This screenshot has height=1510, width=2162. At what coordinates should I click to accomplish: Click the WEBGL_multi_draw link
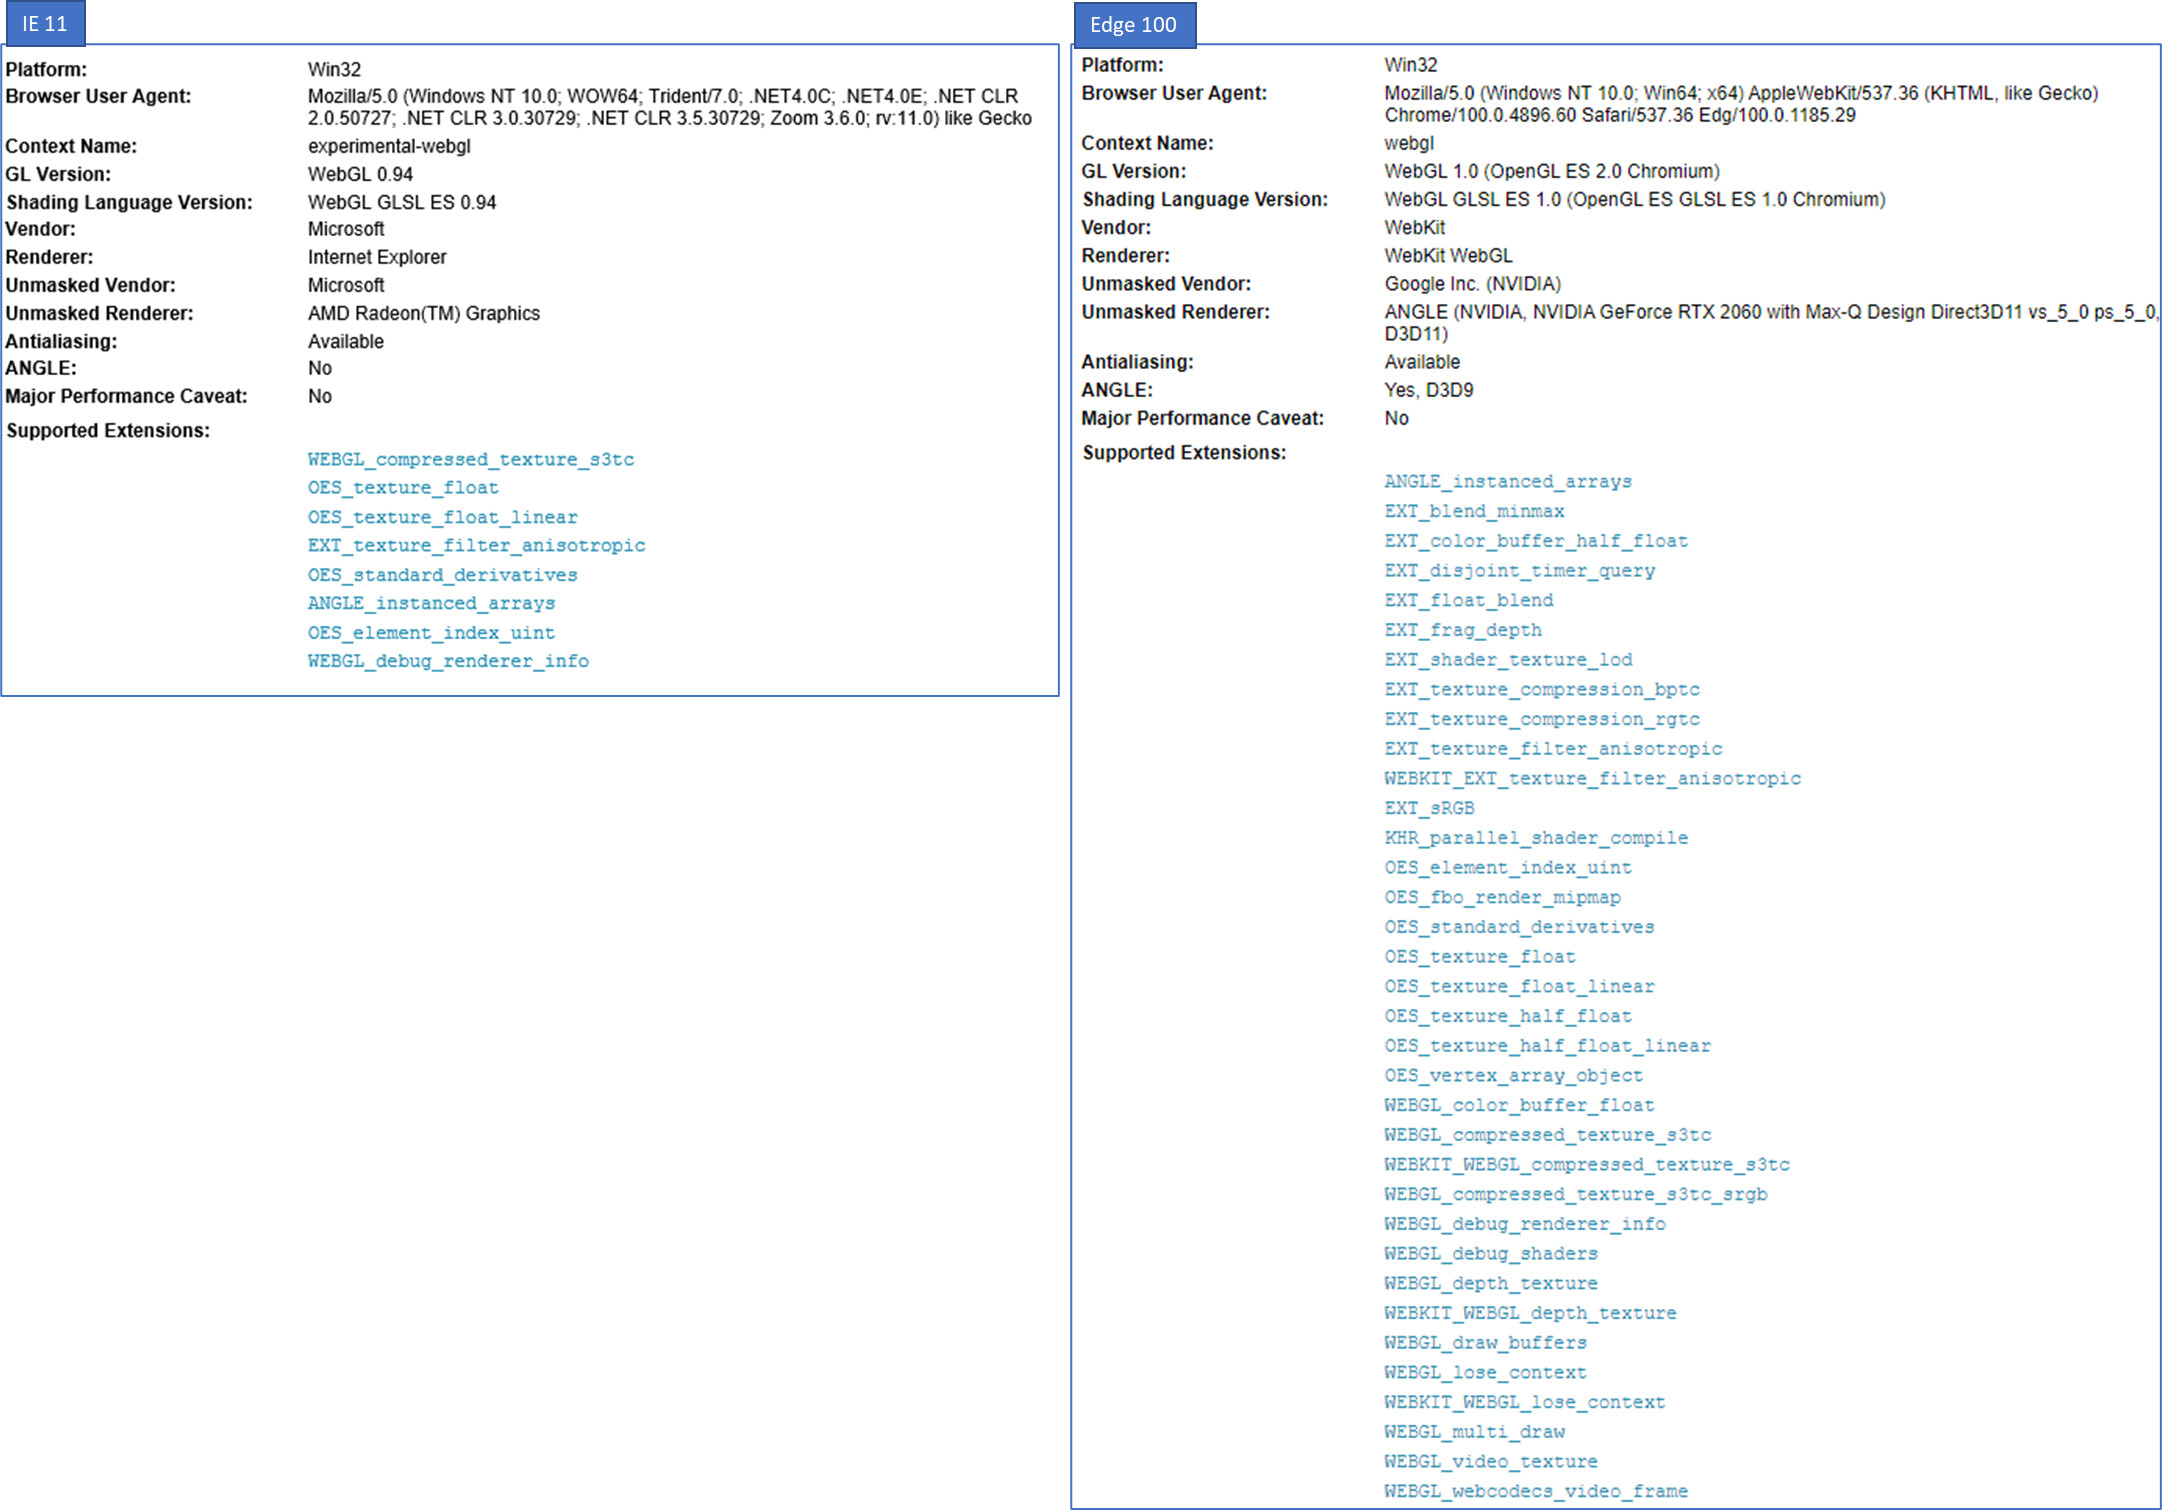[x=1474, y=1432]
